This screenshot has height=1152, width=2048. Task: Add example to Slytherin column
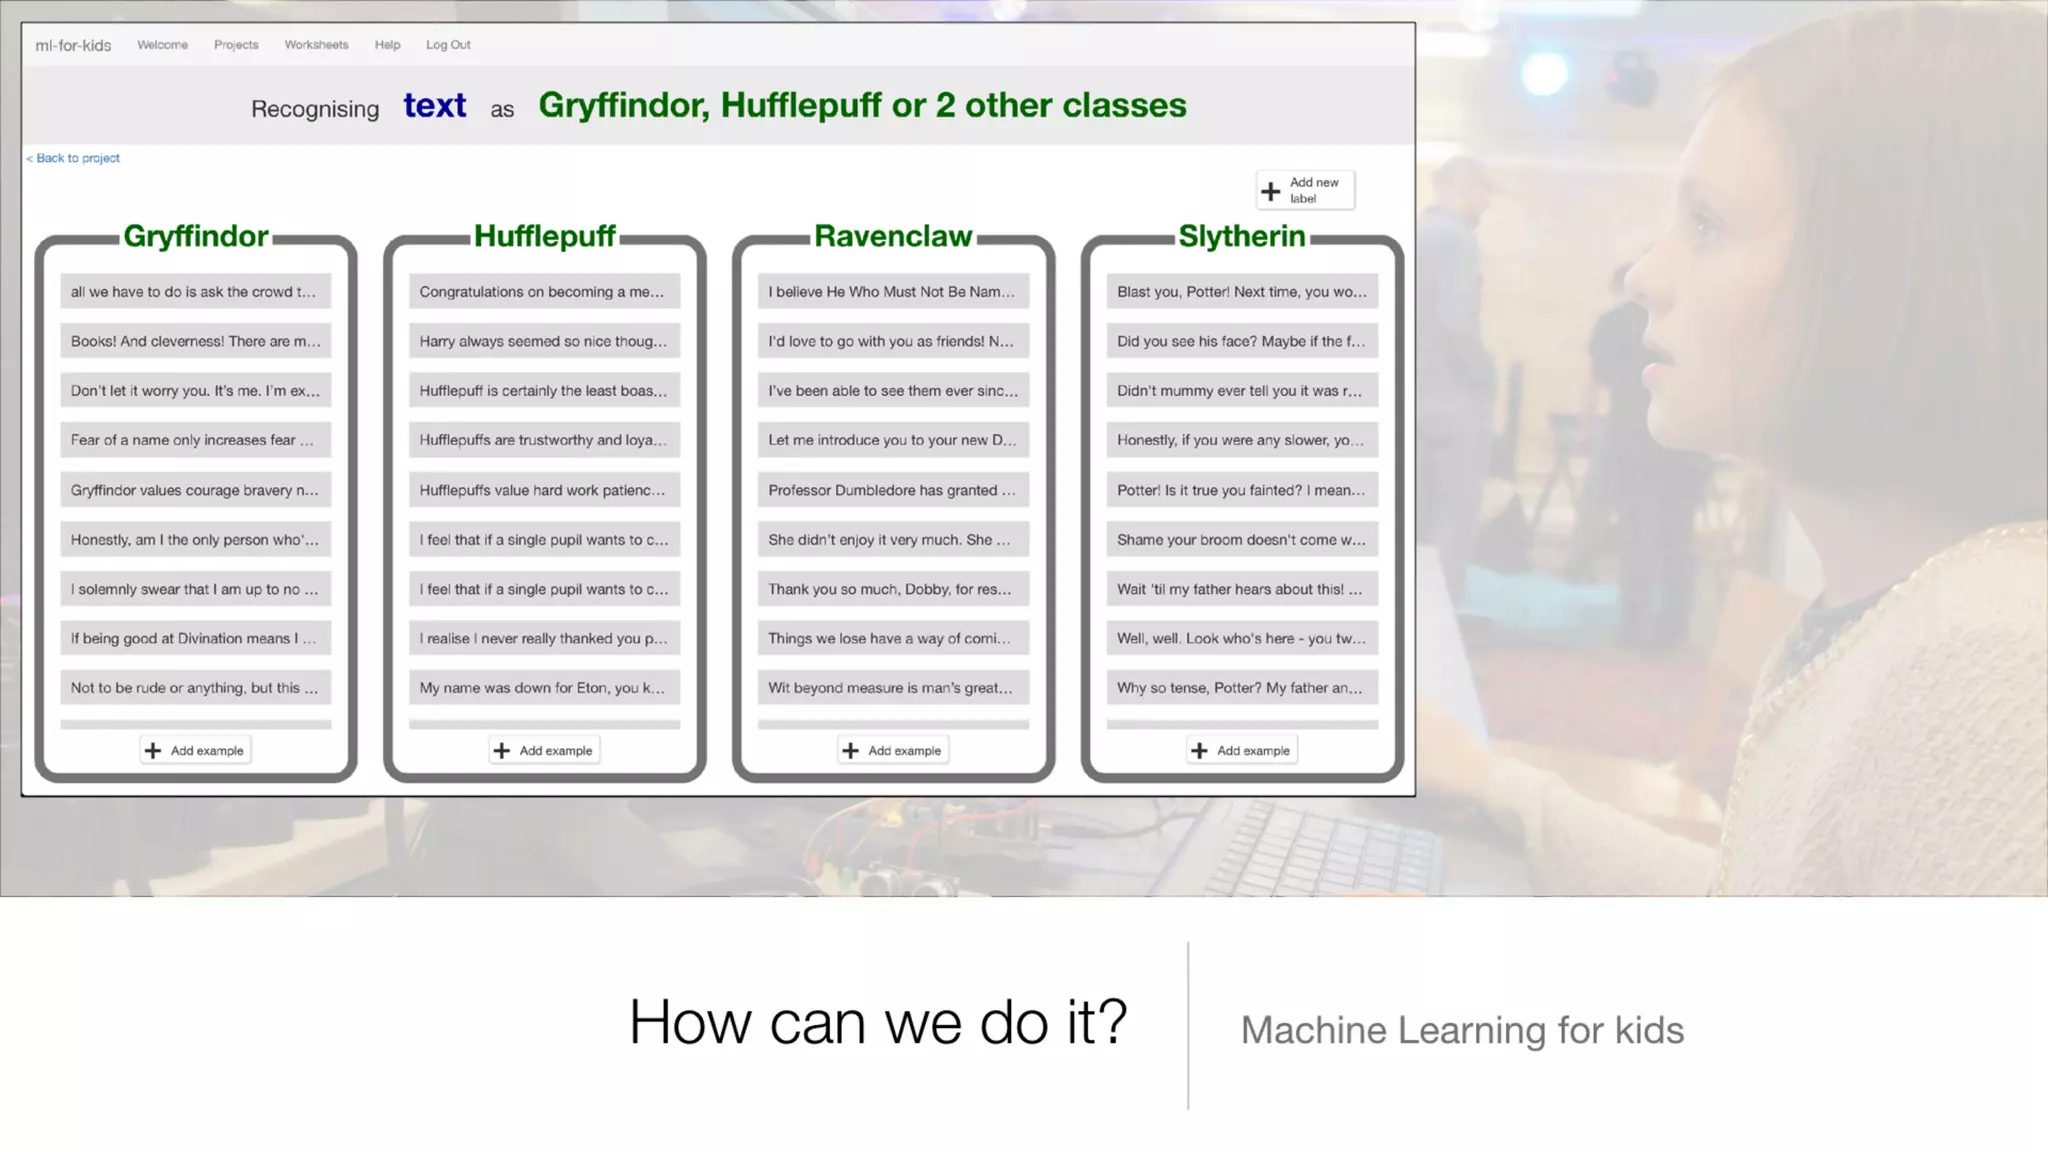pos(1242,751)
